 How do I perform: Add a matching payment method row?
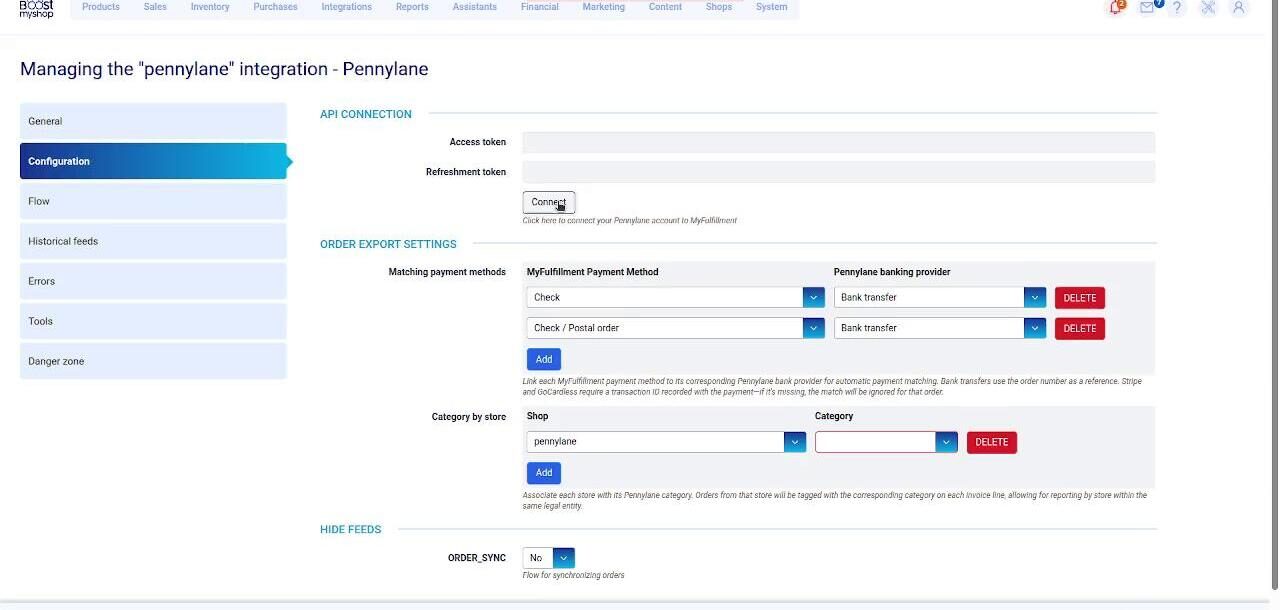click(x=544, y=359)
